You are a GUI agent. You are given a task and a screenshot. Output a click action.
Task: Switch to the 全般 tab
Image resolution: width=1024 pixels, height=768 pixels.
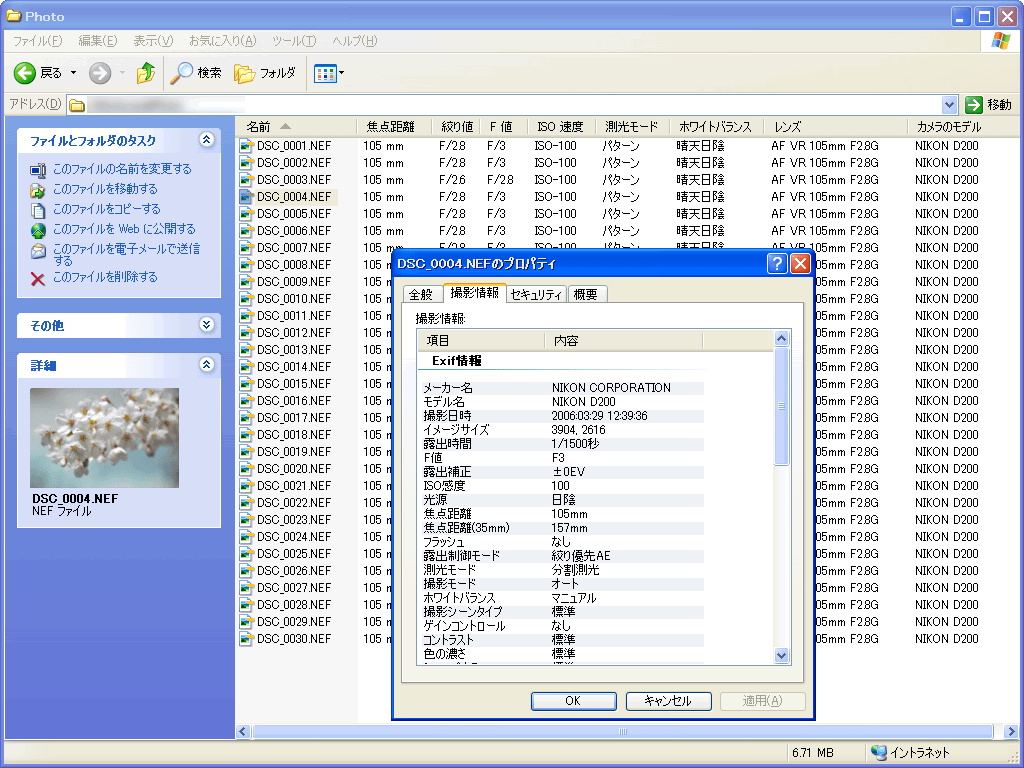coord(421,295)
